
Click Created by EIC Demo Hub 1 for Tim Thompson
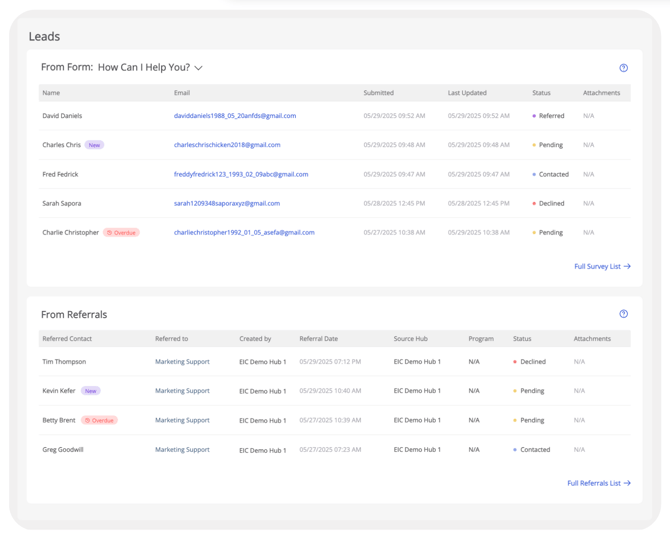(263, 362)
